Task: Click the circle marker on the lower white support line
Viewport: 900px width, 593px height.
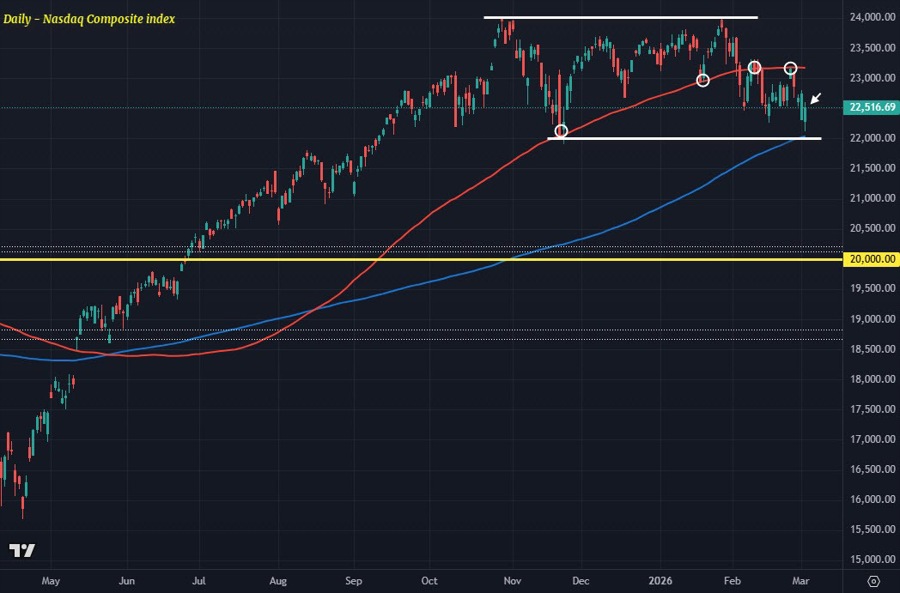Action: coord(561,131)
